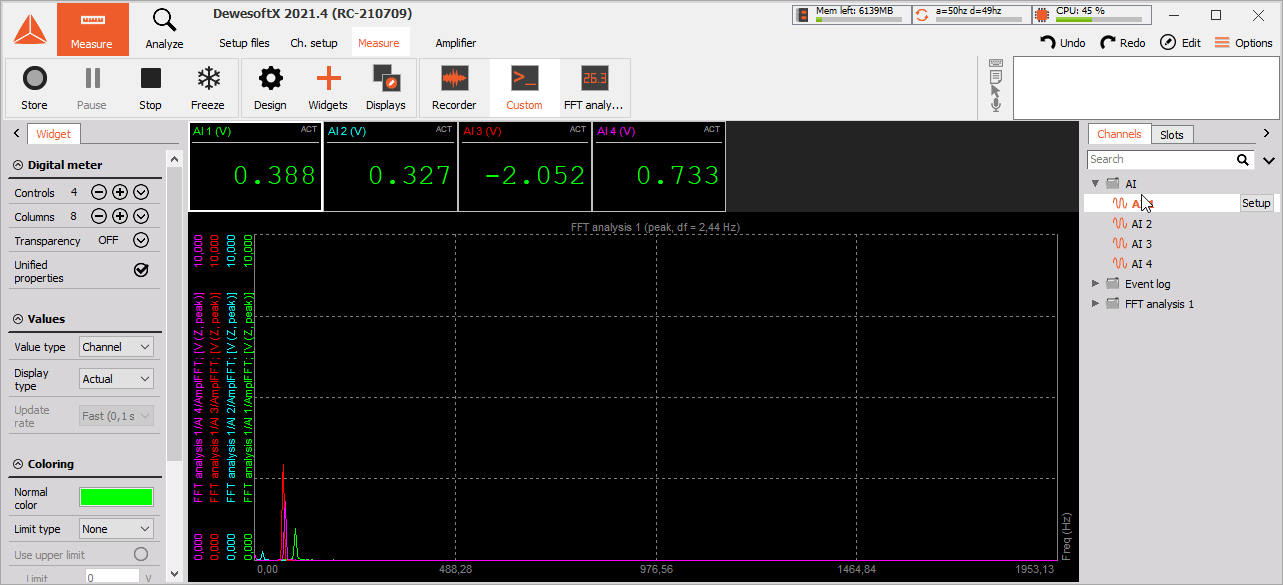Screen dimensions: 1283x585
Task: Open Limit type dropdown
Action: [116, 529]
